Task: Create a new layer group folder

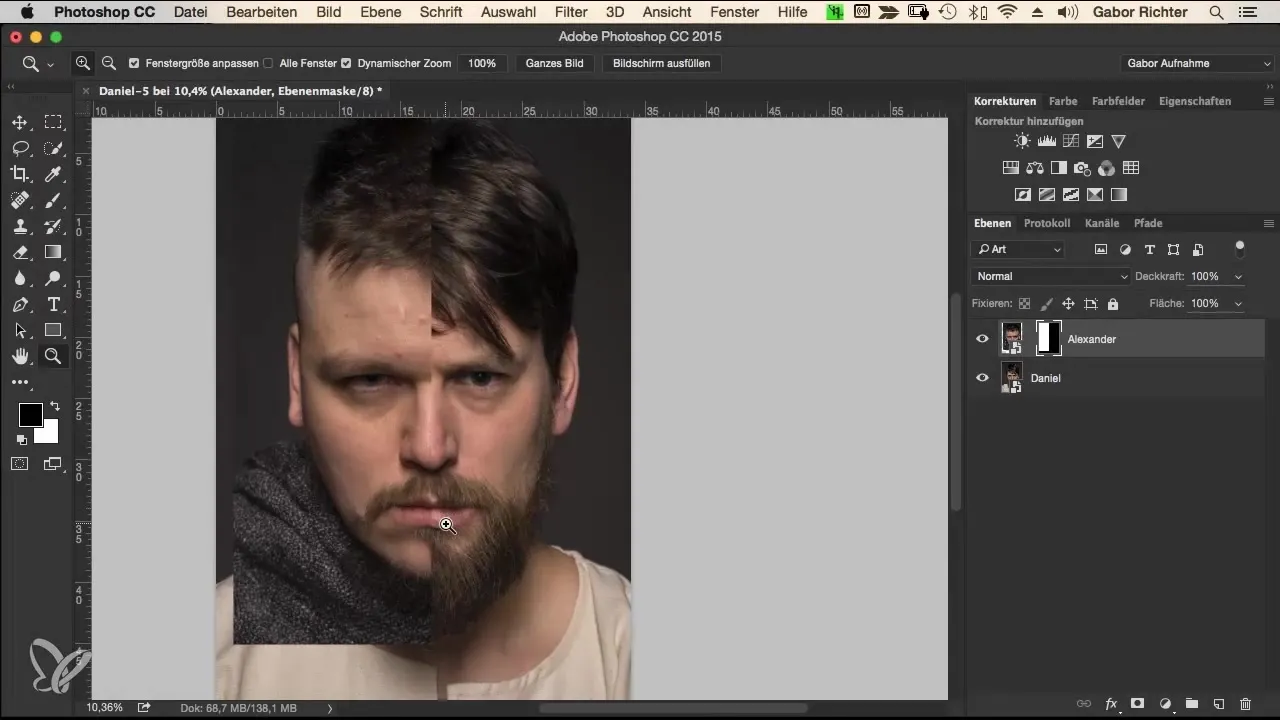Action: coord(1192,704)
